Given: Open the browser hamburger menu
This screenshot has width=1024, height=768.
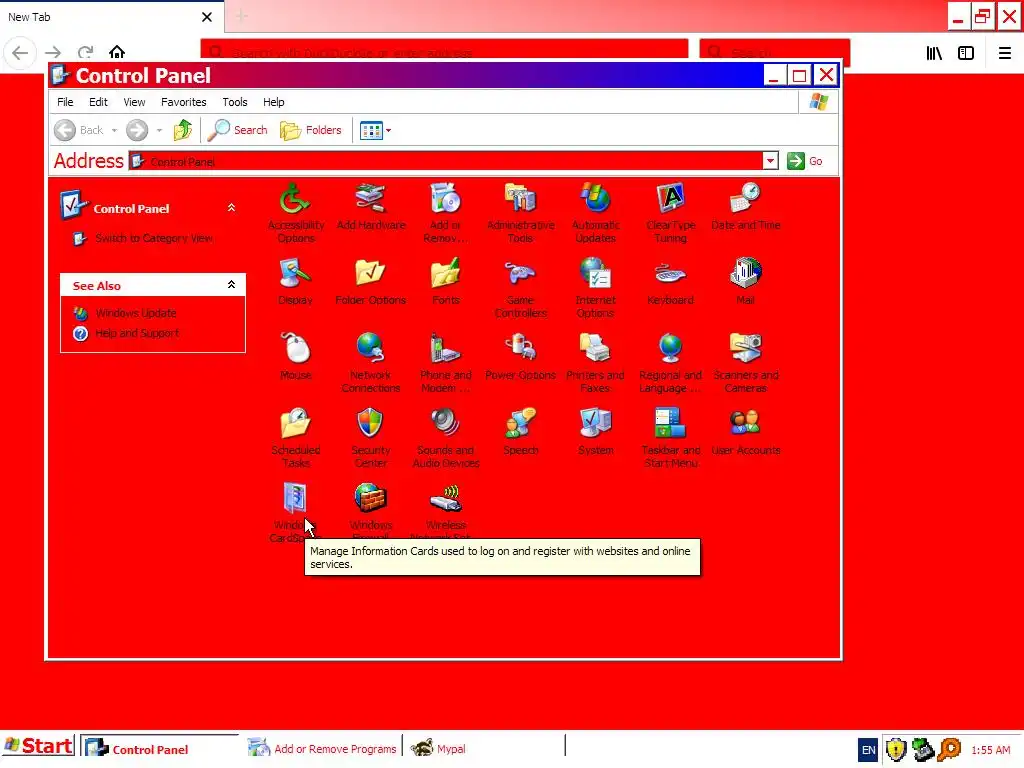Looking at the screenshot, I should tap(1004, 53).
